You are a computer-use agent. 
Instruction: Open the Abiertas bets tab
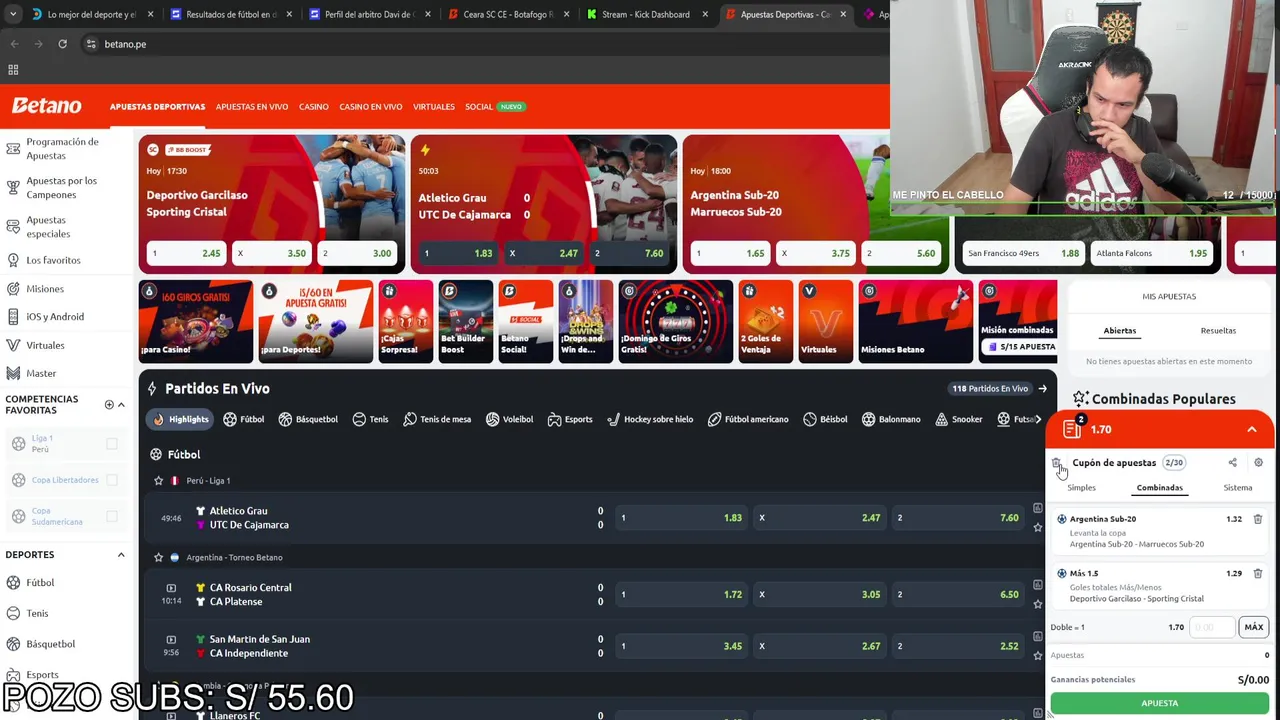click(x=1119, y=331)
